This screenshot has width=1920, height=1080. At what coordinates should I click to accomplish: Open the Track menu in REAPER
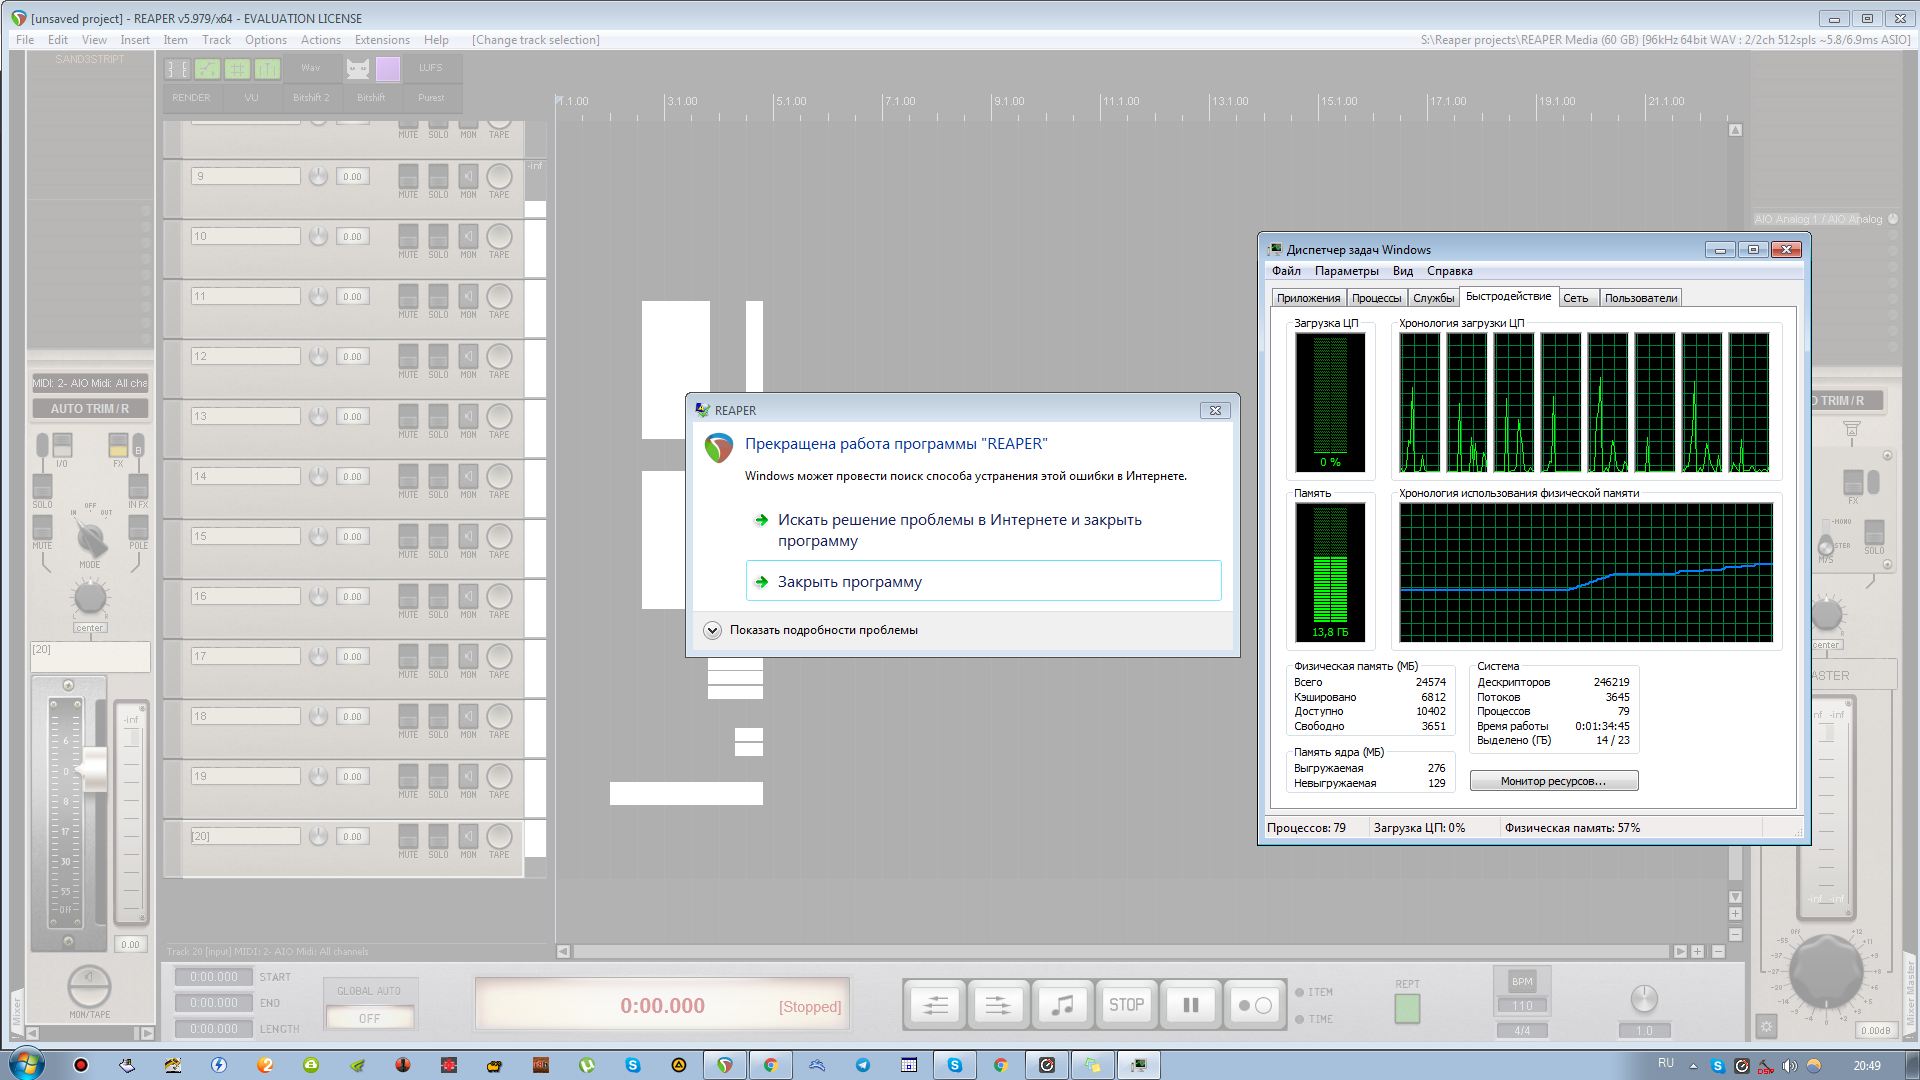click(216, 40)
